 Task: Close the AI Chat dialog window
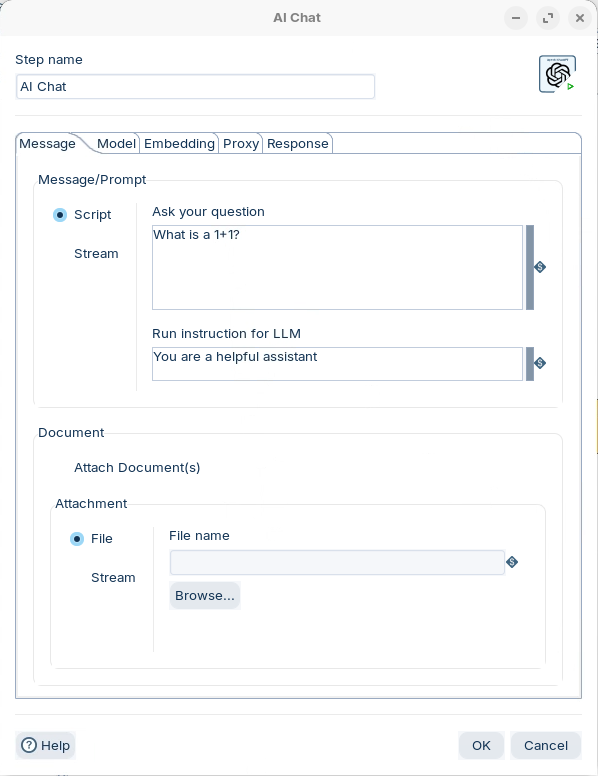pos(580,18)
